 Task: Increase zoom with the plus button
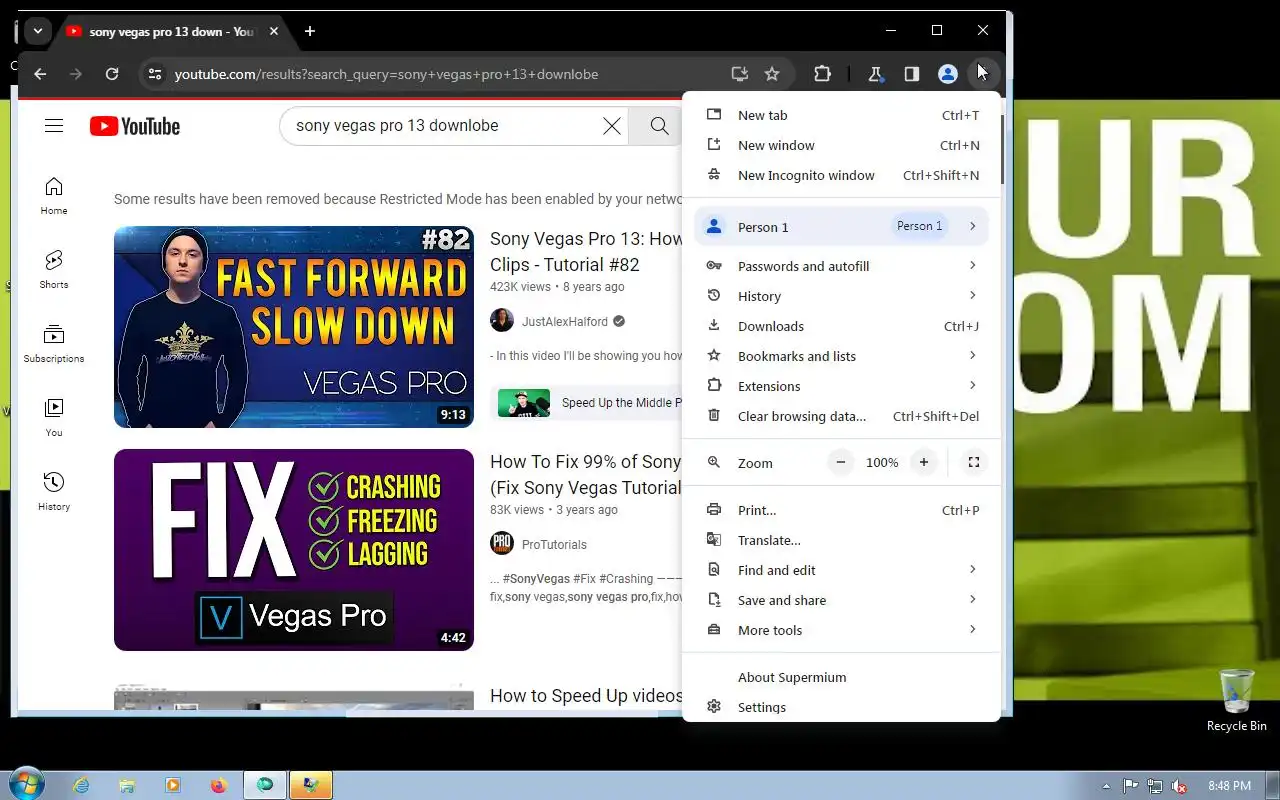click(x=924, y=462)
